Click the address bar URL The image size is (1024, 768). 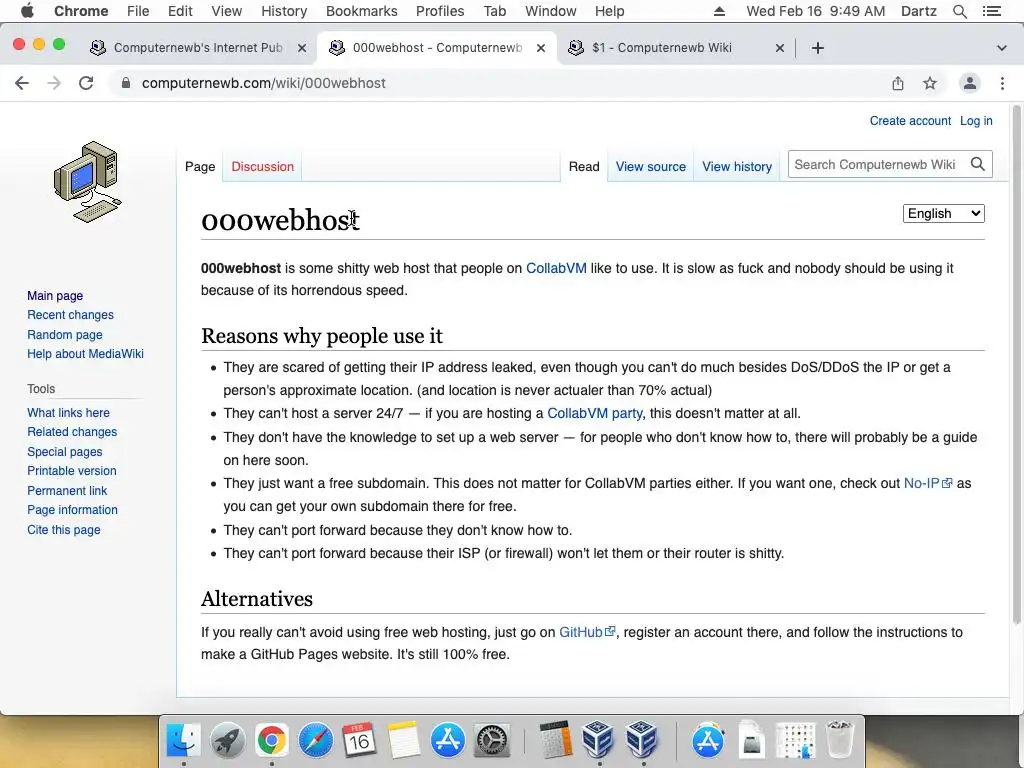(264, 83)
